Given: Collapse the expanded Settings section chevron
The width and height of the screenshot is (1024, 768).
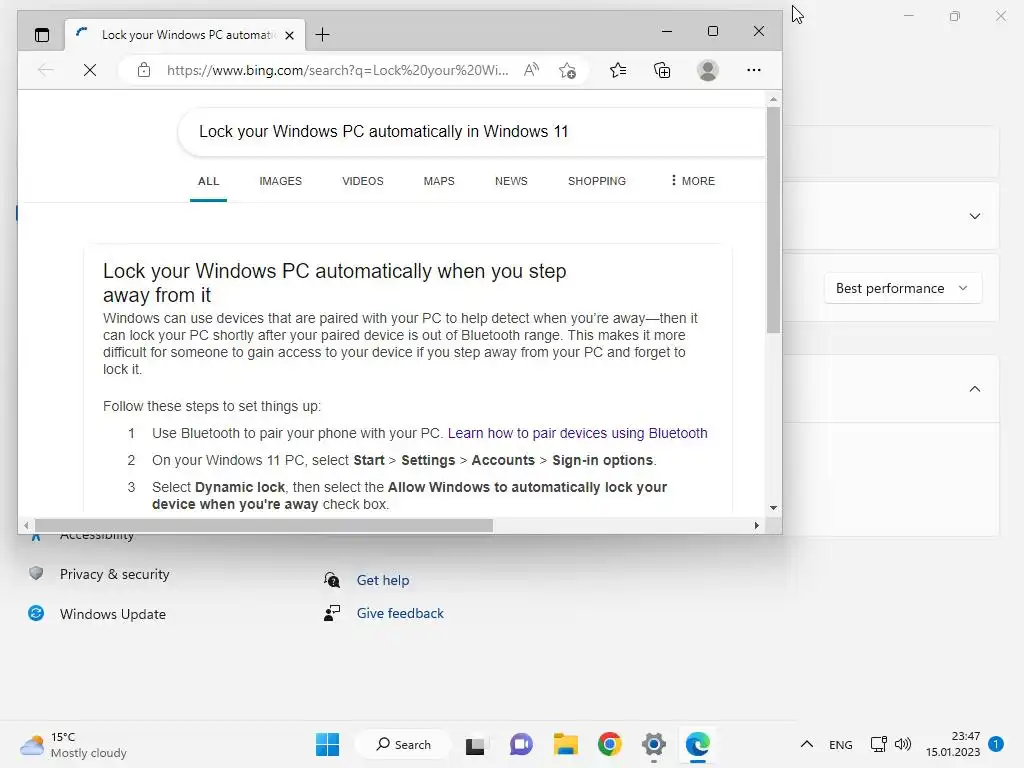Looking at the screenshot, I should (x=975, y=389).
